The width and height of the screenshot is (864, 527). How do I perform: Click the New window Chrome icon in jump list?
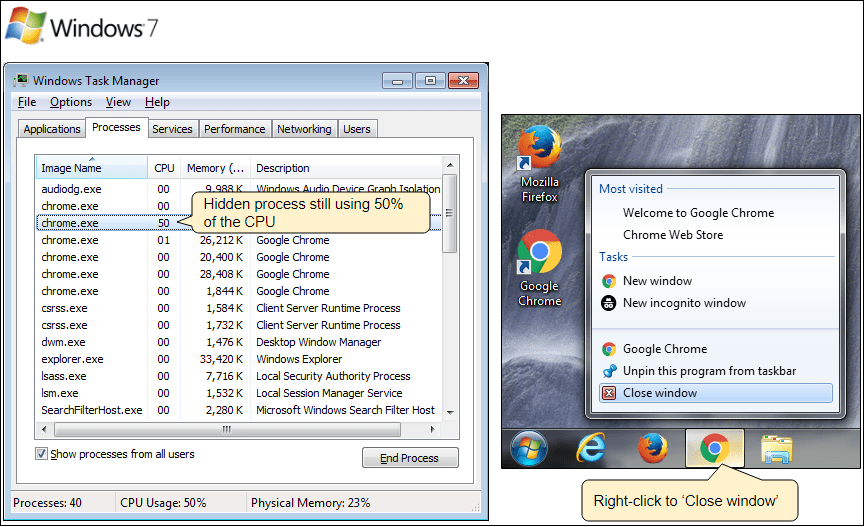point(609,281)
